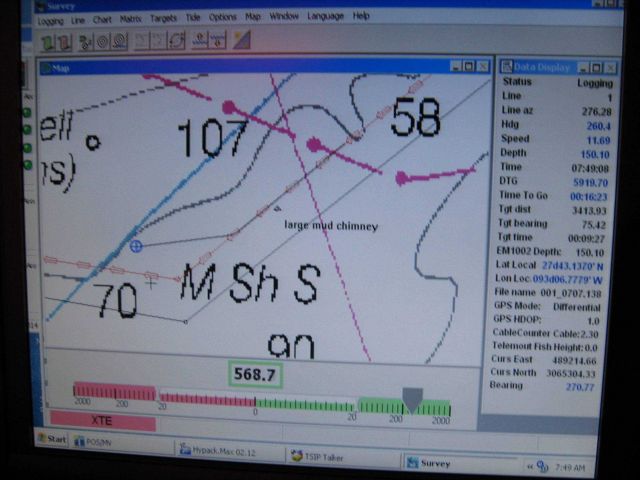Click the circular rotate arrows toolbar icon
The image size is (640, 480).
coord(176,41)
